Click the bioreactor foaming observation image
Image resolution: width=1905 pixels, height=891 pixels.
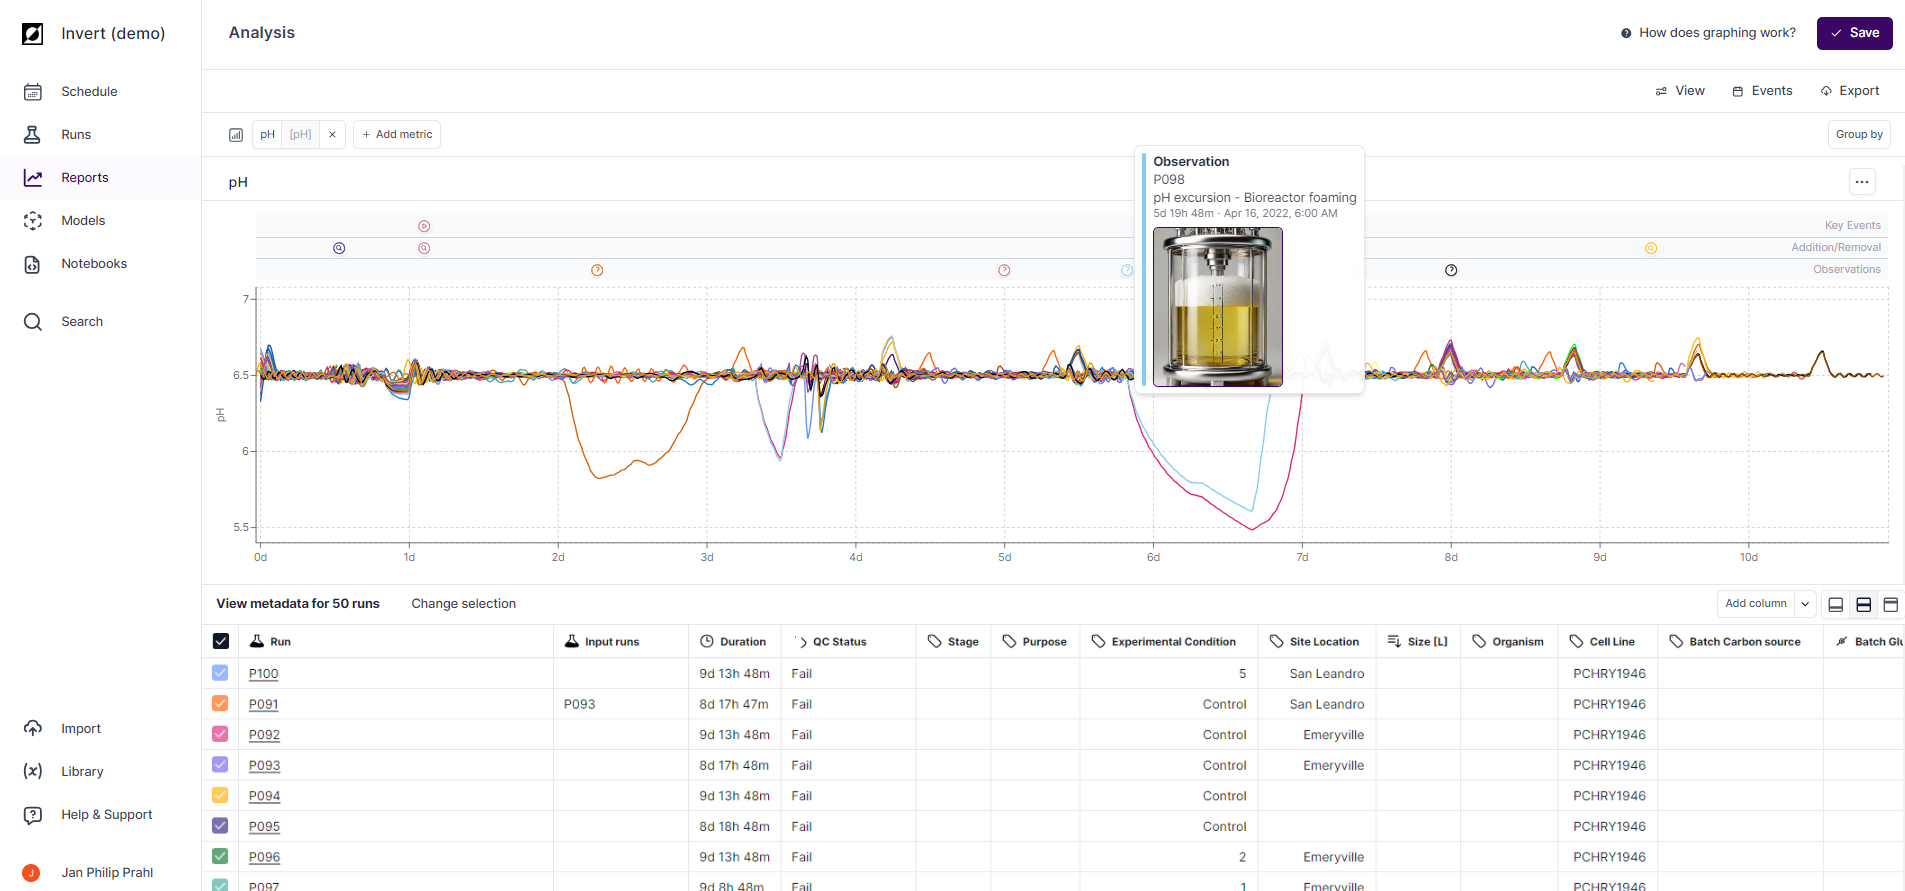tap(1217, 307)
